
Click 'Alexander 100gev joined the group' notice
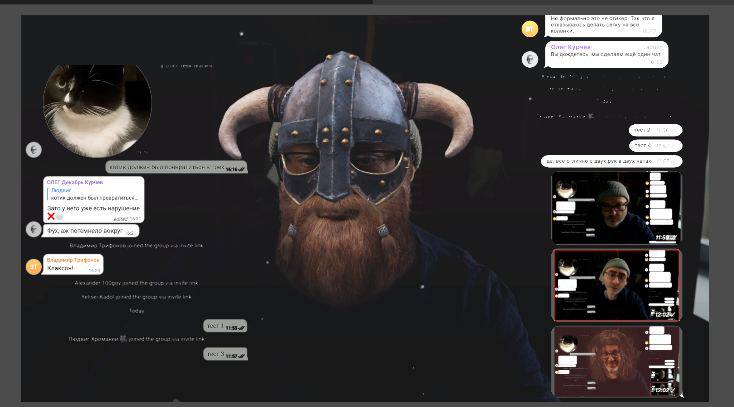(x=136, y=283)
